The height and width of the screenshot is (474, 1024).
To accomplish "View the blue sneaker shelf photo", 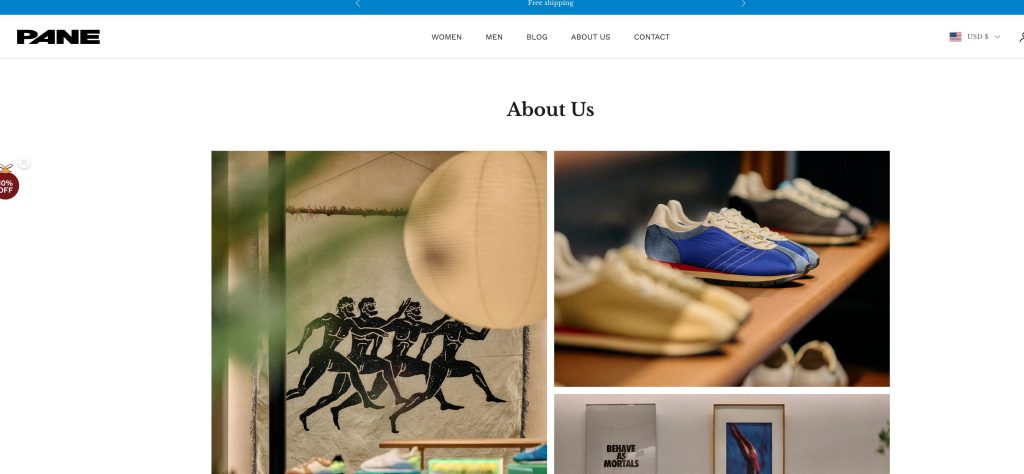I will click(722, 269).
